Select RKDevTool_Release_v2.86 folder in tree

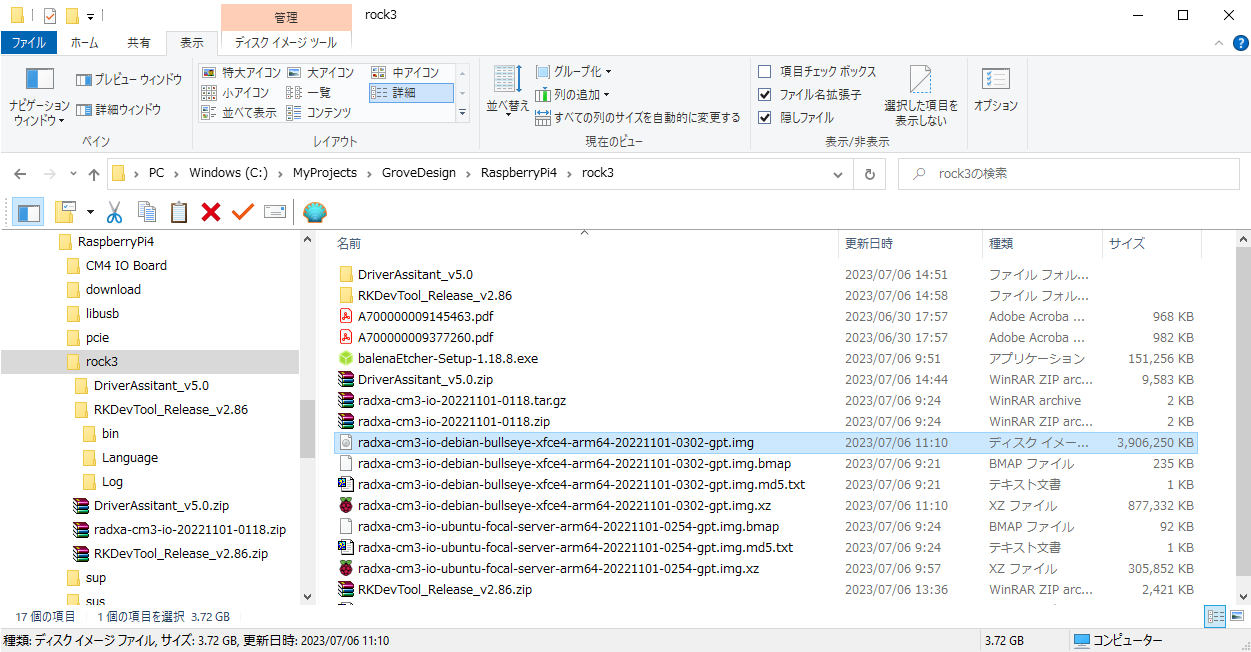point(170,410)
